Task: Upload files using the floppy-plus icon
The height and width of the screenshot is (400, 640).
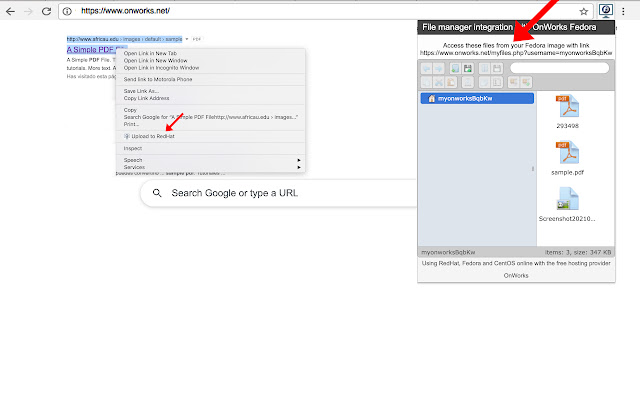Action: pos(468,69)
